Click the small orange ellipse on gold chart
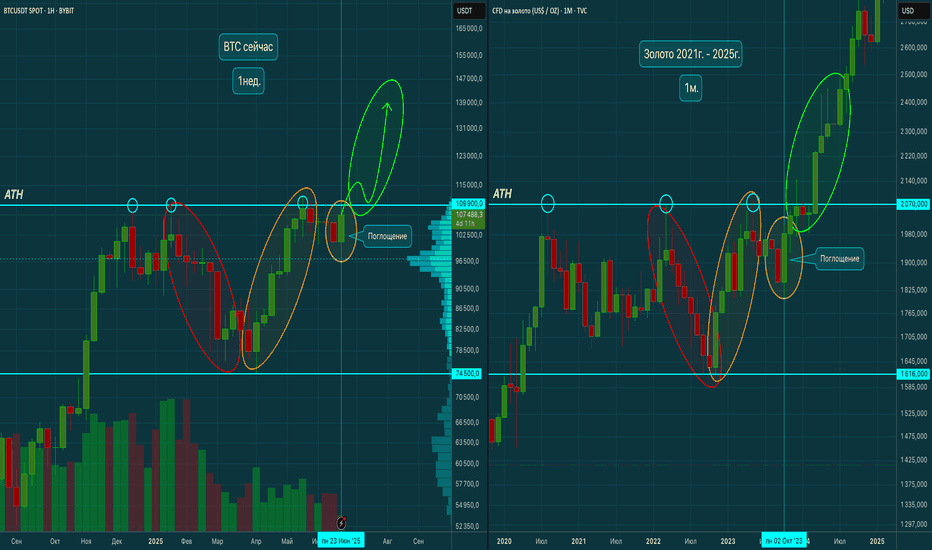This screenshot has height=550, width=932. tap(783, 257)
